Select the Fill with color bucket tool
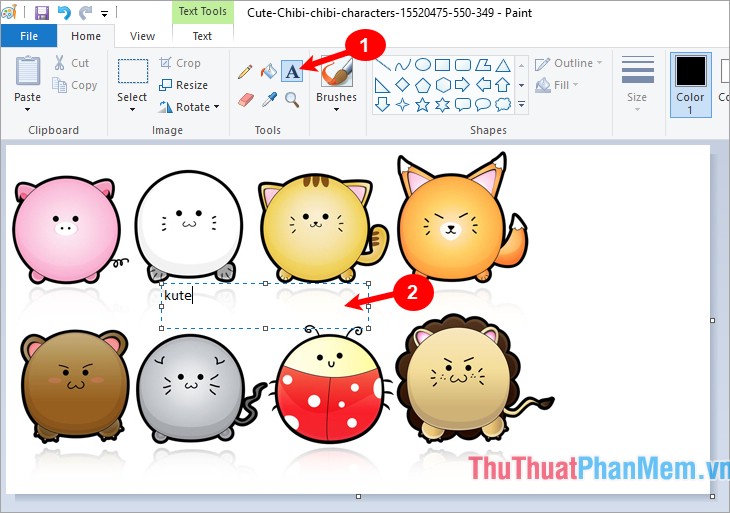The height and width of the screenshot is (513, 730). coord(269,72)
